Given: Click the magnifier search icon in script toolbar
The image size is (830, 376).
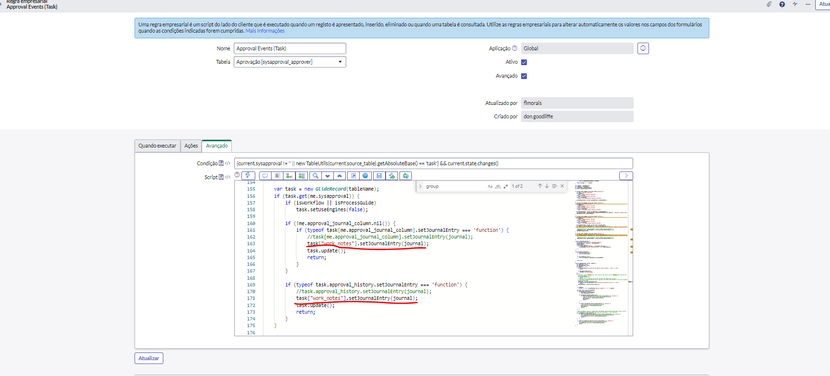Looking at the screenshot, I should coord(315,175).
